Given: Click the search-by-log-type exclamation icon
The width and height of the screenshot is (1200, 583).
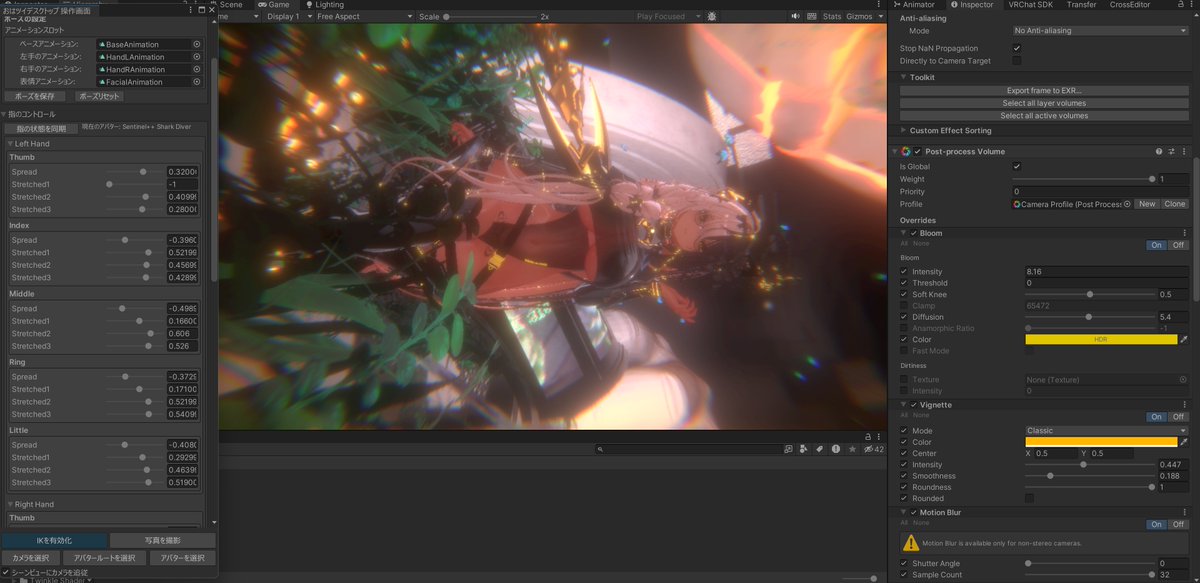Looking at the screenshot, I should (x=835, y=449).
